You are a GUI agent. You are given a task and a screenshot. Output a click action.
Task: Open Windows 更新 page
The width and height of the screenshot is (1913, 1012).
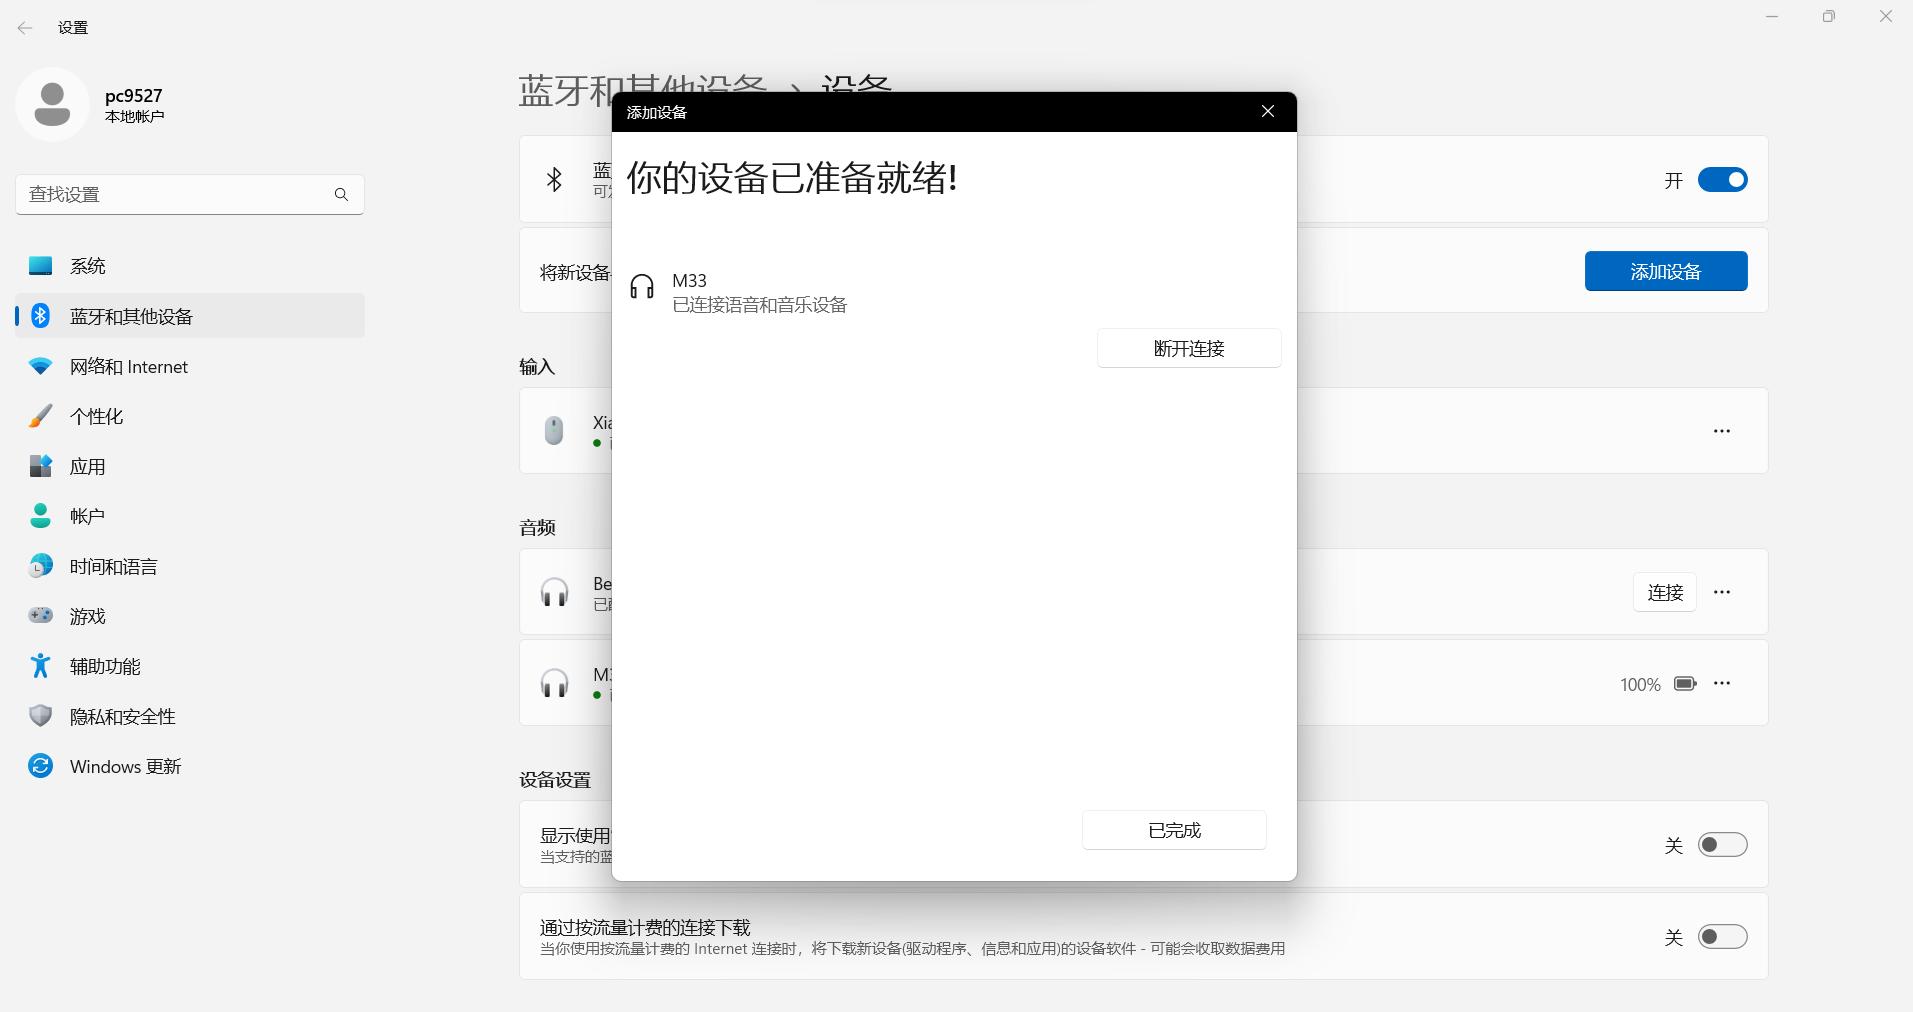click(x=124, y=766)
